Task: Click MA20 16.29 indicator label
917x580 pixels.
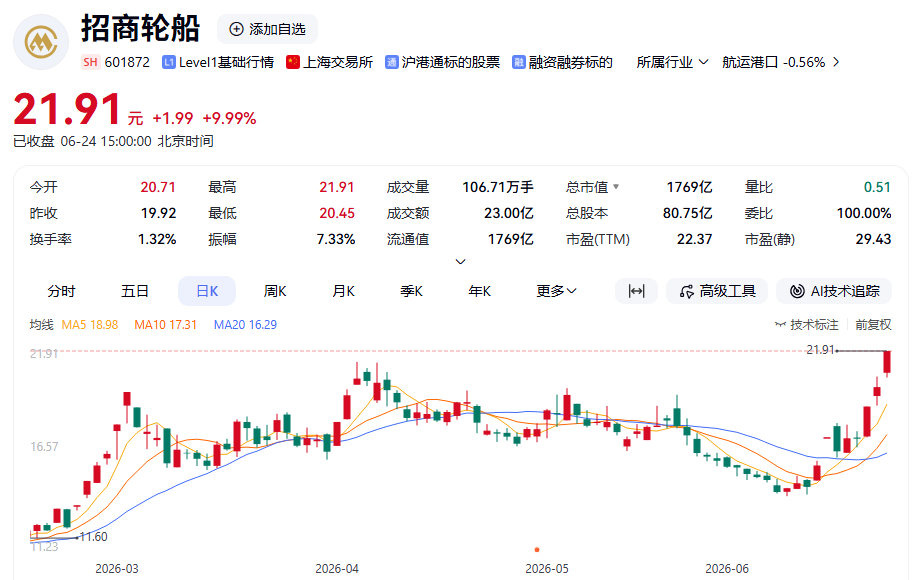Action: (245, 324)
